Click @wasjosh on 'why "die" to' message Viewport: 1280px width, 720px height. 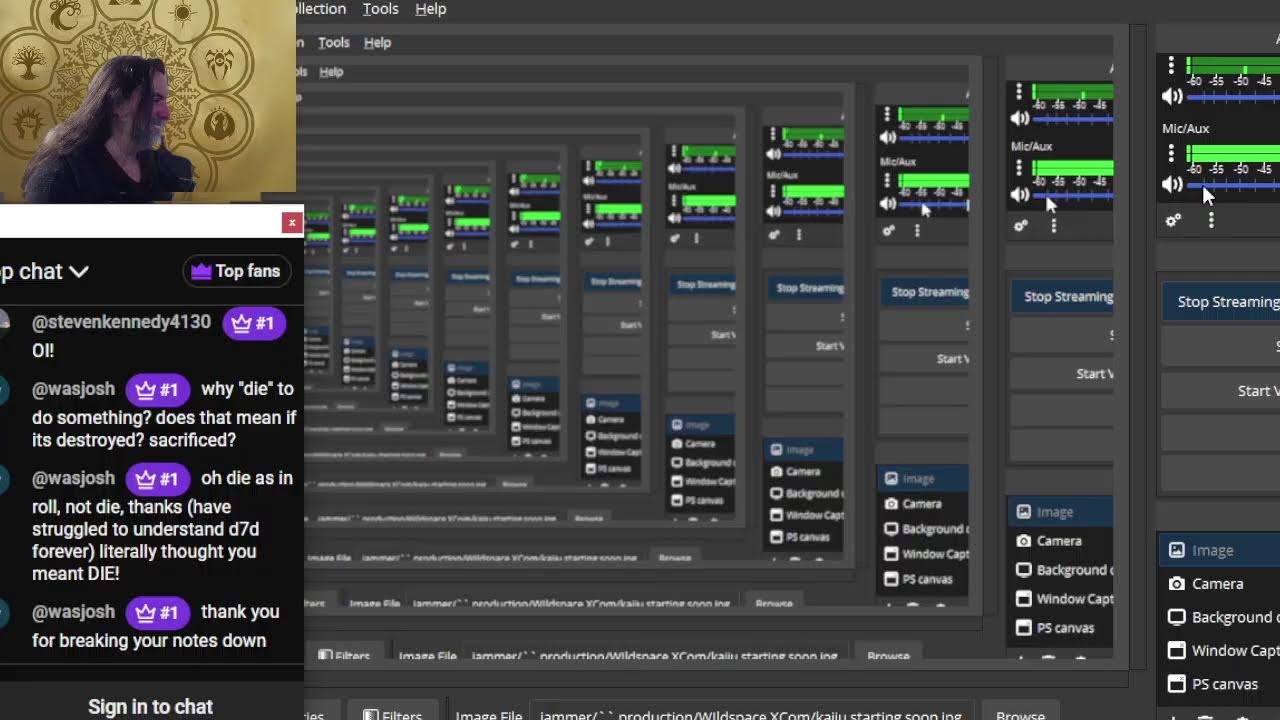click(73, 389)
